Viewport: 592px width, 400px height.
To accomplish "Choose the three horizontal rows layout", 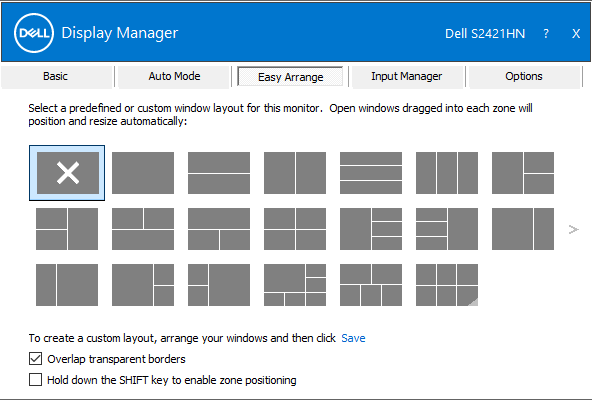I will [x=371, y=173].
